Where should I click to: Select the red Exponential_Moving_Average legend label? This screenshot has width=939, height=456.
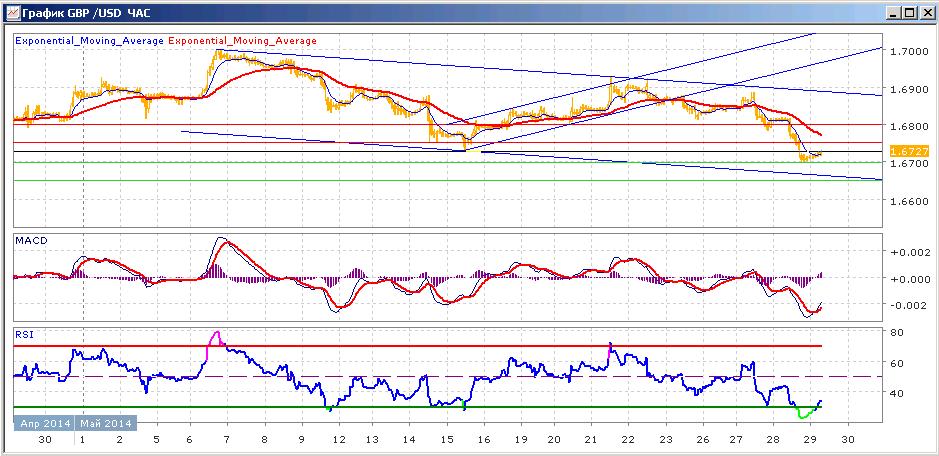tap(243, 41)
